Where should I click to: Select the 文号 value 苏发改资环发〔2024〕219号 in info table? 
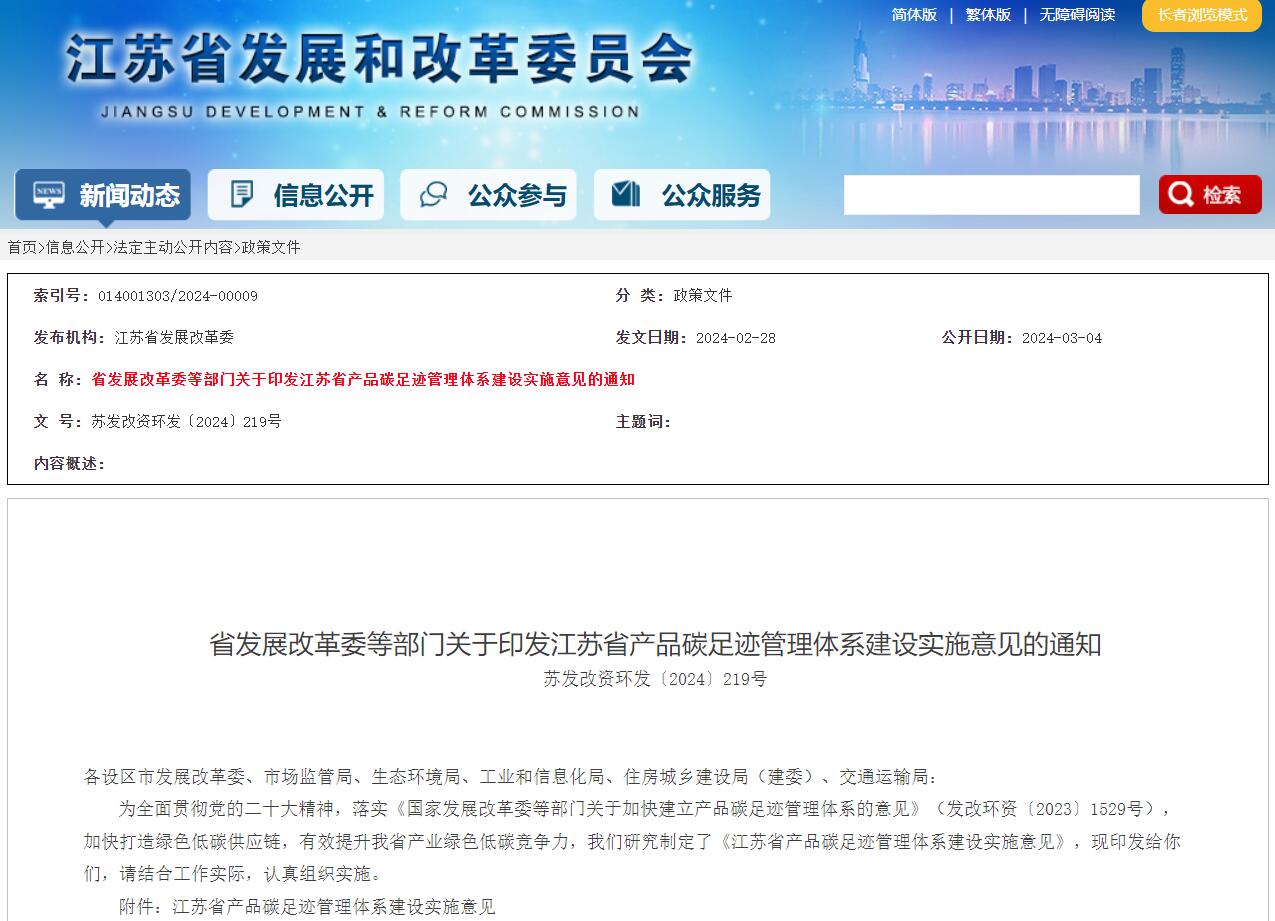click(x=186, y=421)
